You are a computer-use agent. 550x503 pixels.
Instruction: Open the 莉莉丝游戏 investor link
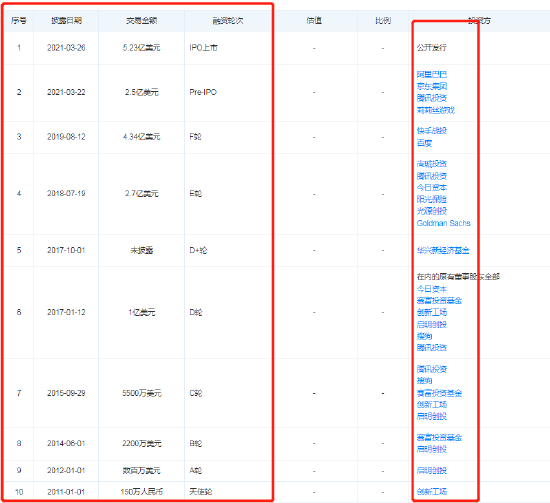pyautogui.click(x=435, y=110)
